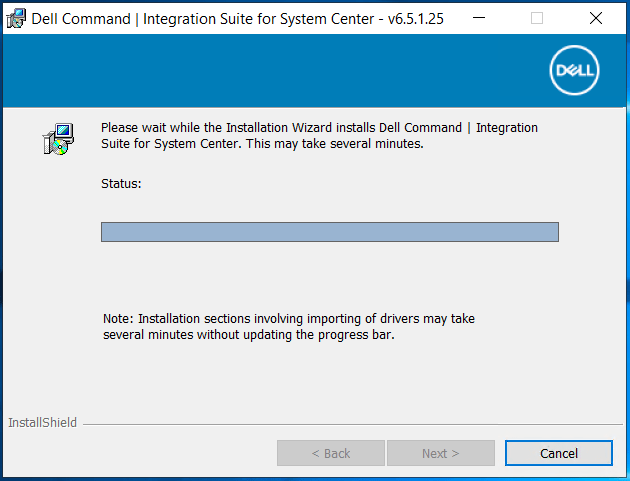Click the 'Please wait while the Installation Wizard' line
Screen dimensions: 630x481
[x=319, y=128]
